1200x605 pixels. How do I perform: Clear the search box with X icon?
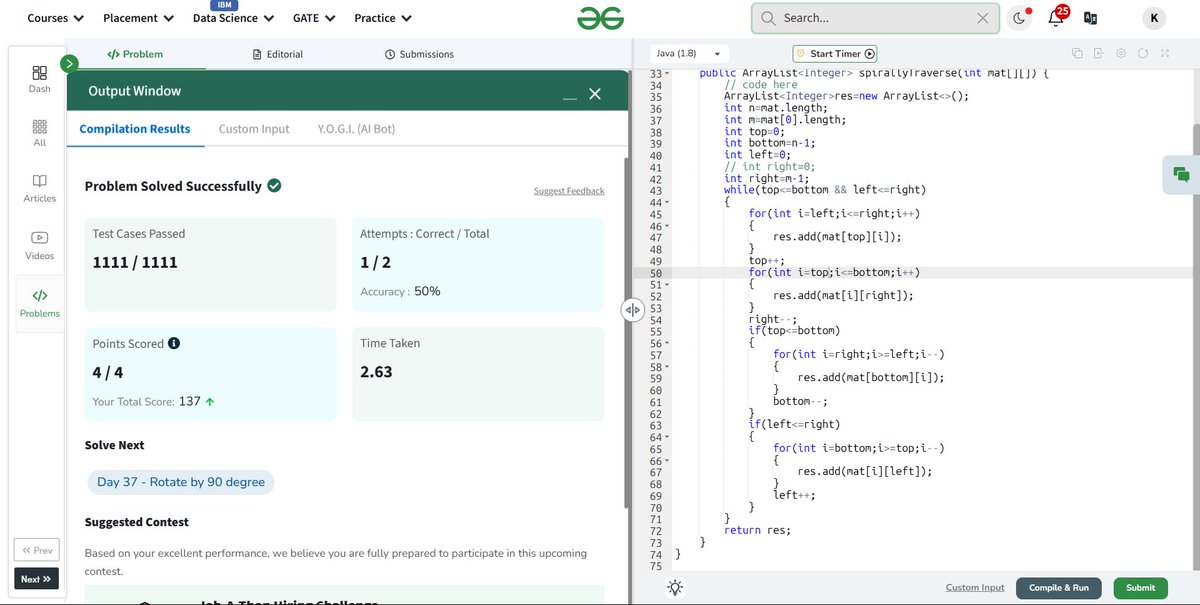(983, 18)
